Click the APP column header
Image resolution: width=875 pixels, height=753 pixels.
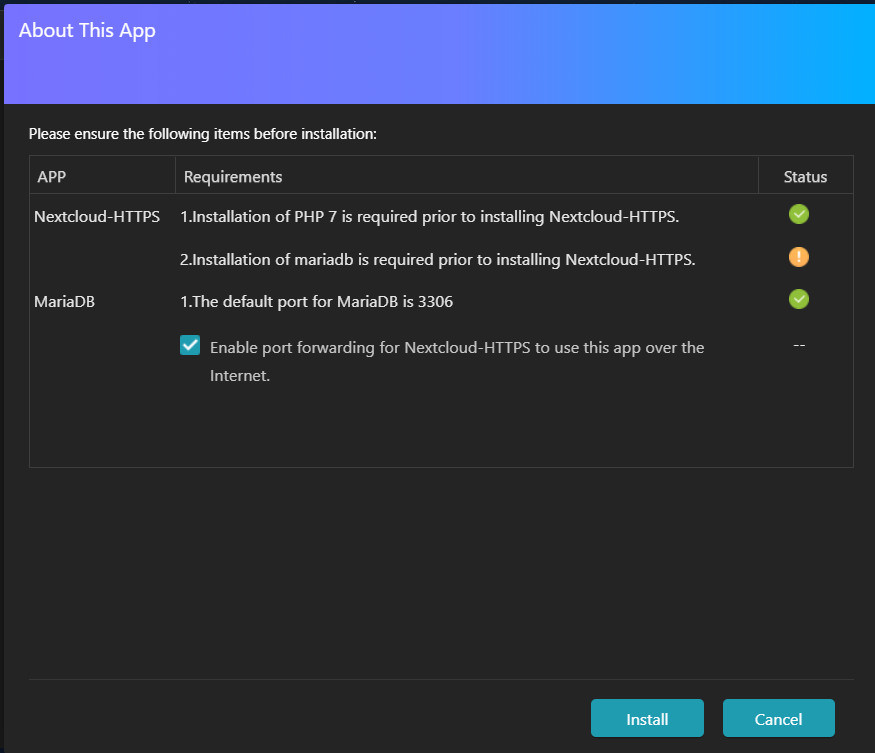52,177
